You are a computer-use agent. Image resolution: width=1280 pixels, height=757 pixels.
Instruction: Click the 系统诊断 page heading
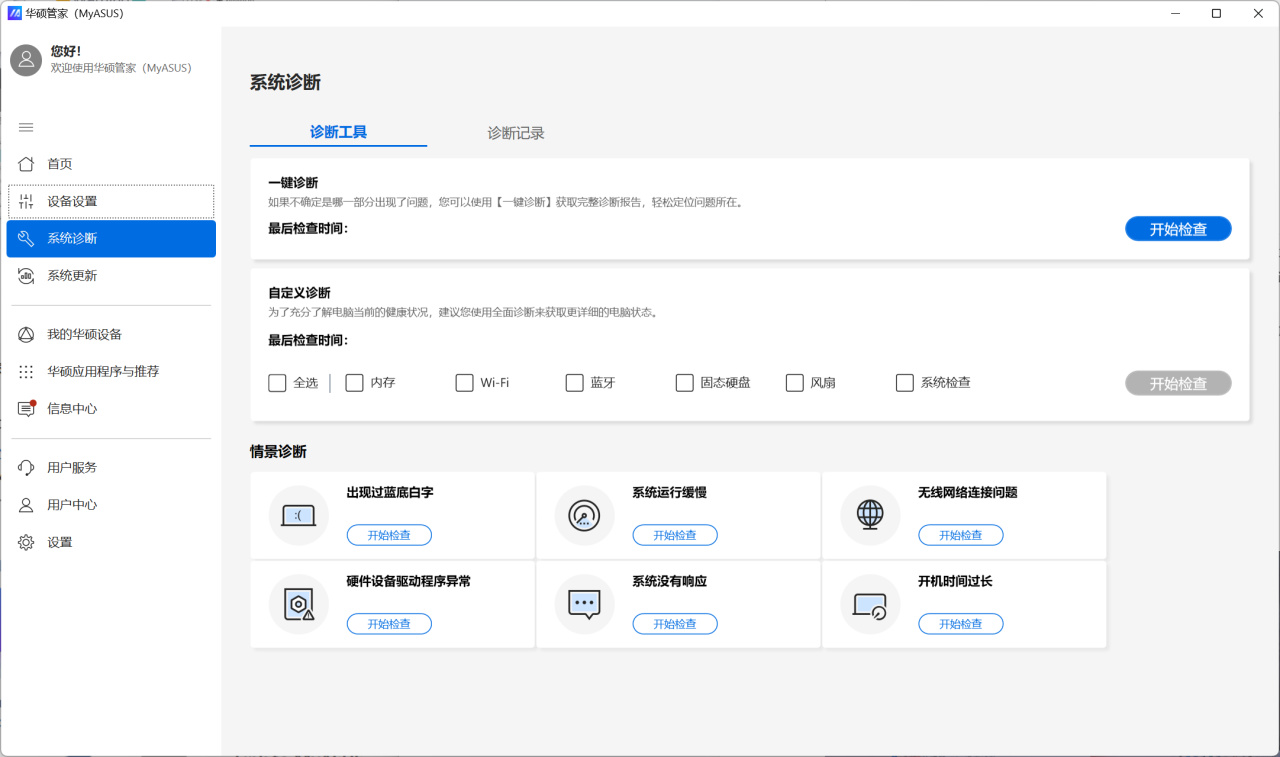(285, 83)
